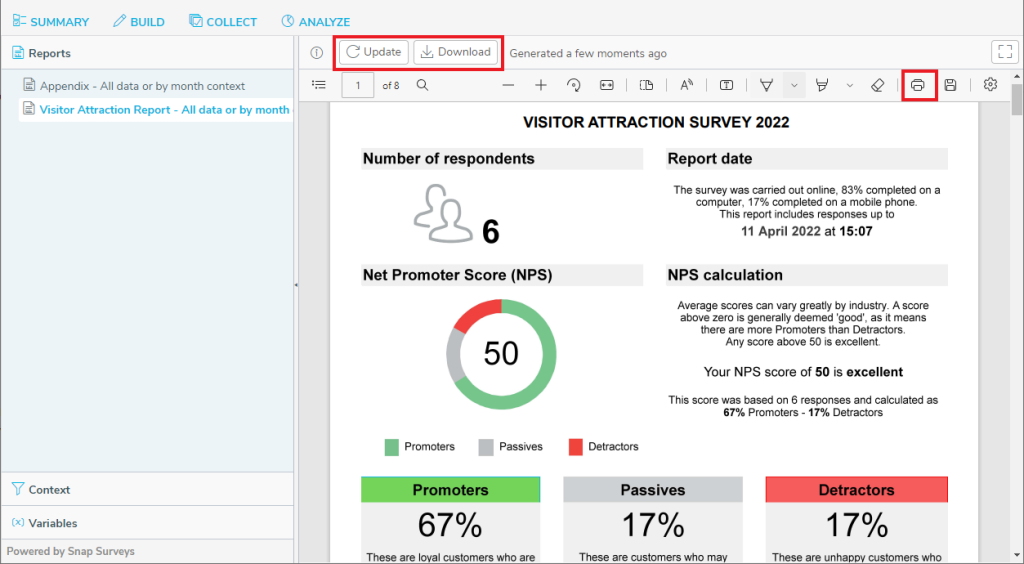Click the page number input field
1024x564 pixels.
point(358,86)
